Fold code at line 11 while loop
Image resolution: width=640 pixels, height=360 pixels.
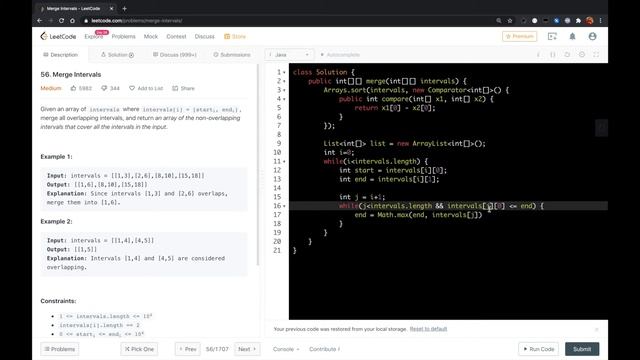click(284, 162)
